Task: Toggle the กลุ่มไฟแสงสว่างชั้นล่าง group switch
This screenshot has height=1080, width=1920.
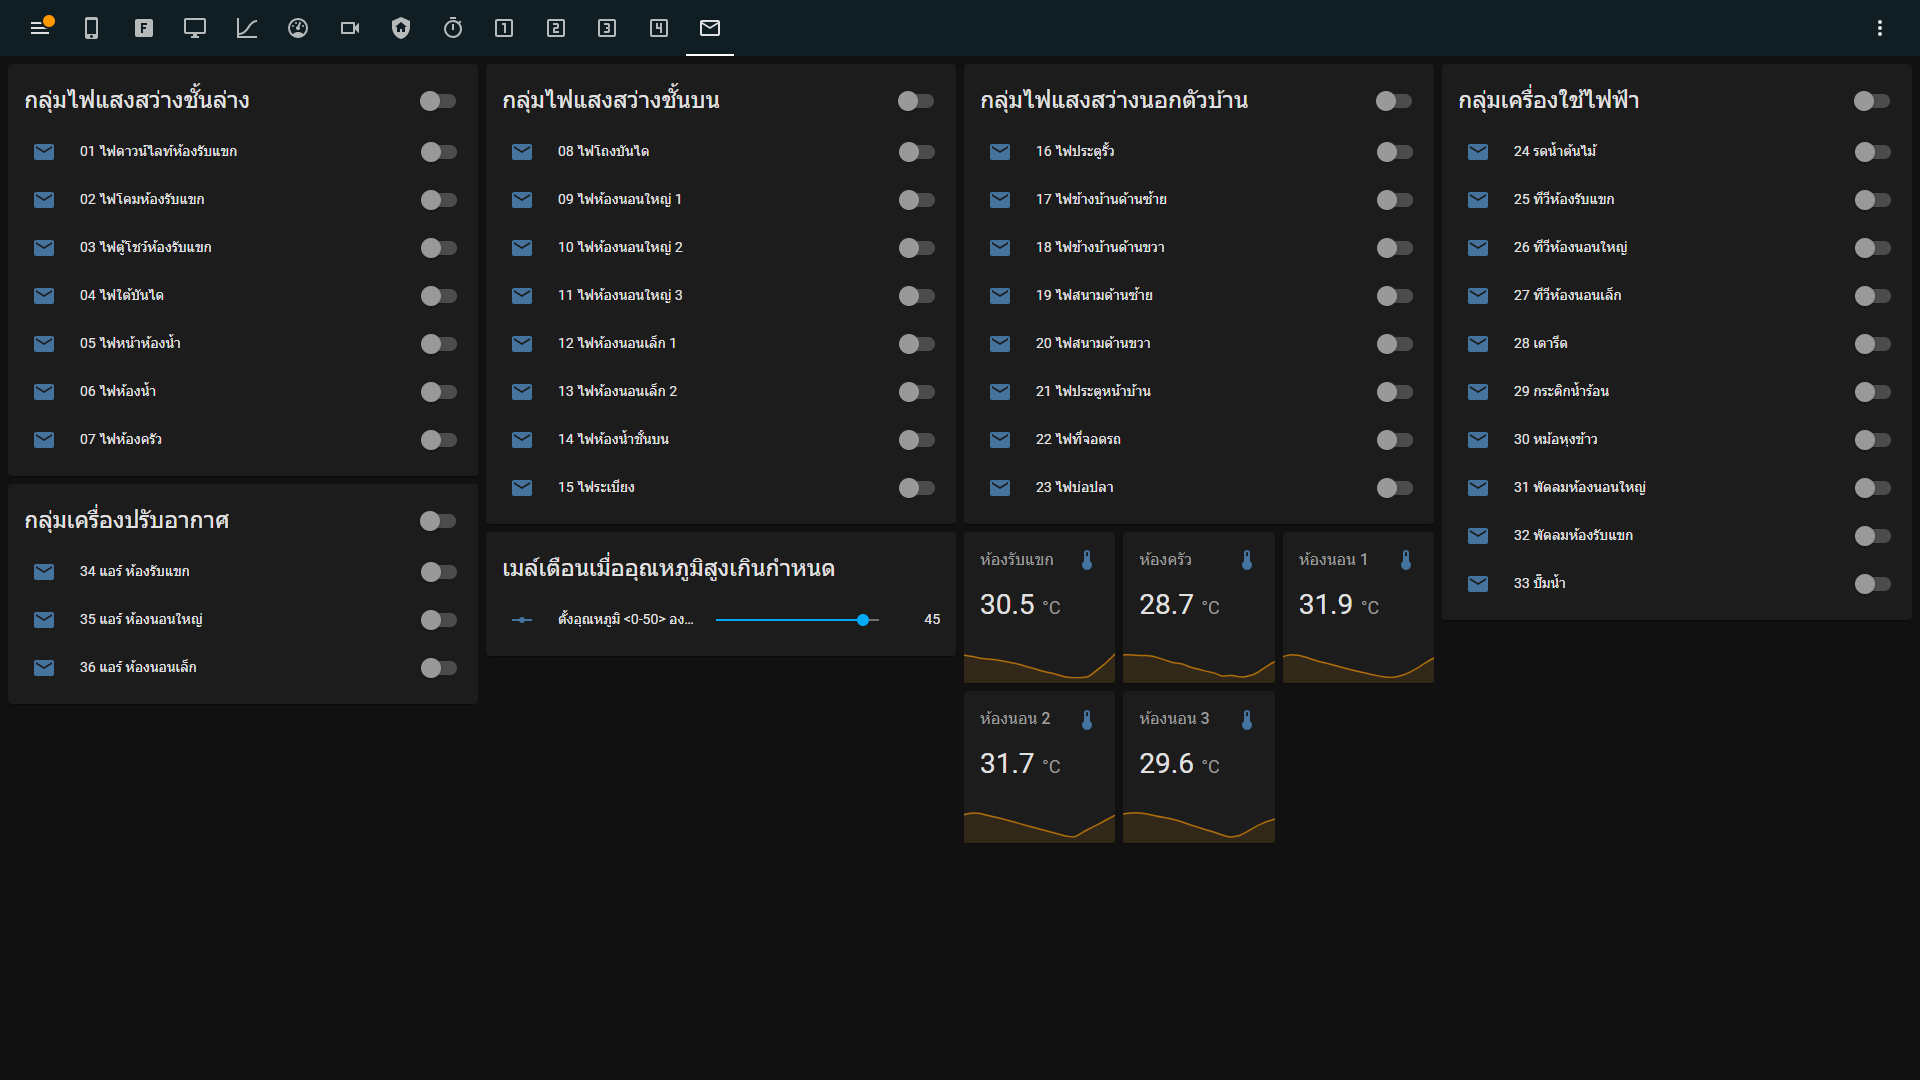Action: pyautogui.click(x=438, y=101)
